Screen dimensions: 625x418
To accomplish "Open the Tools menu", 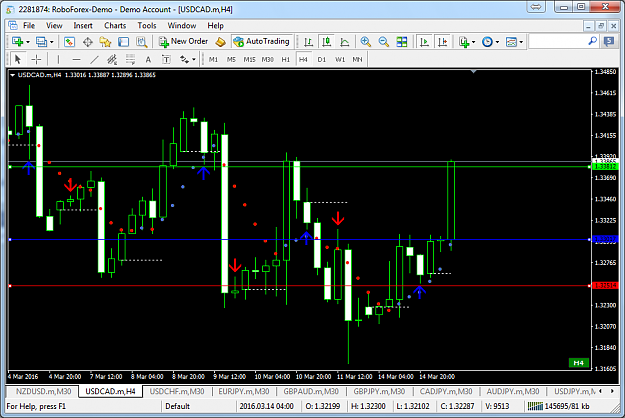I will tap(147, 26).
